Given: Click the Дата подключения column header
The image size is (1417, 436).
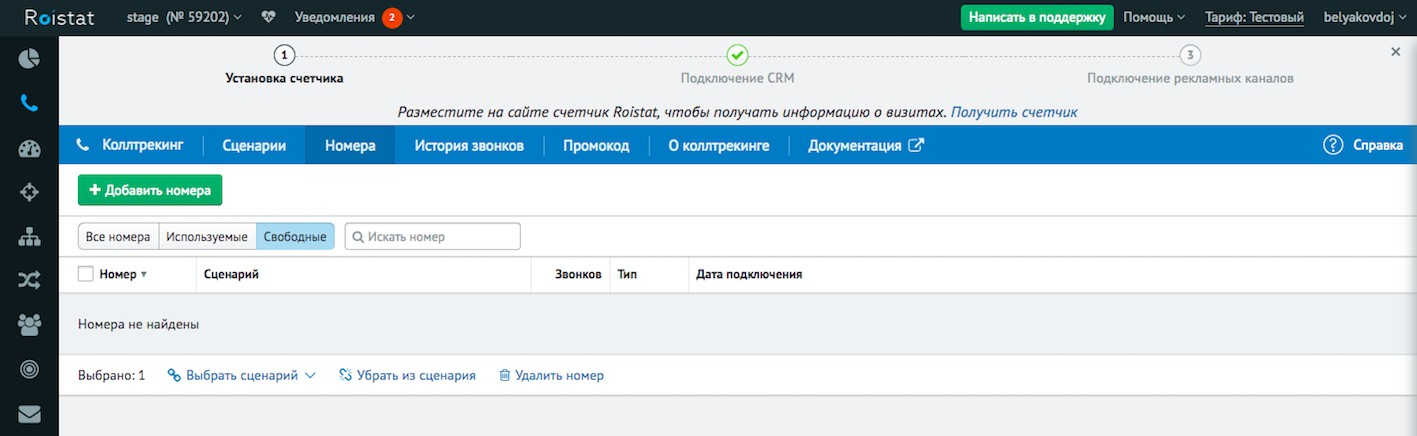Looking at the screenshot, I should (749, 274).
